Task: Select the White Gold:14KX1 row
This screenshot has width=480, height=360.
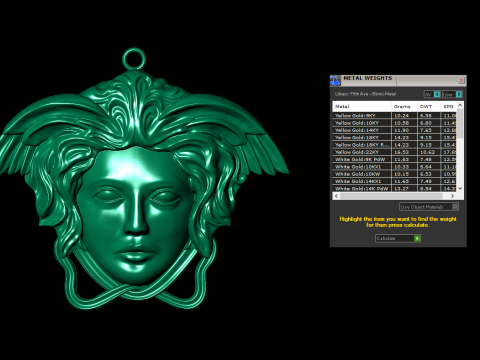Action: 395,181
